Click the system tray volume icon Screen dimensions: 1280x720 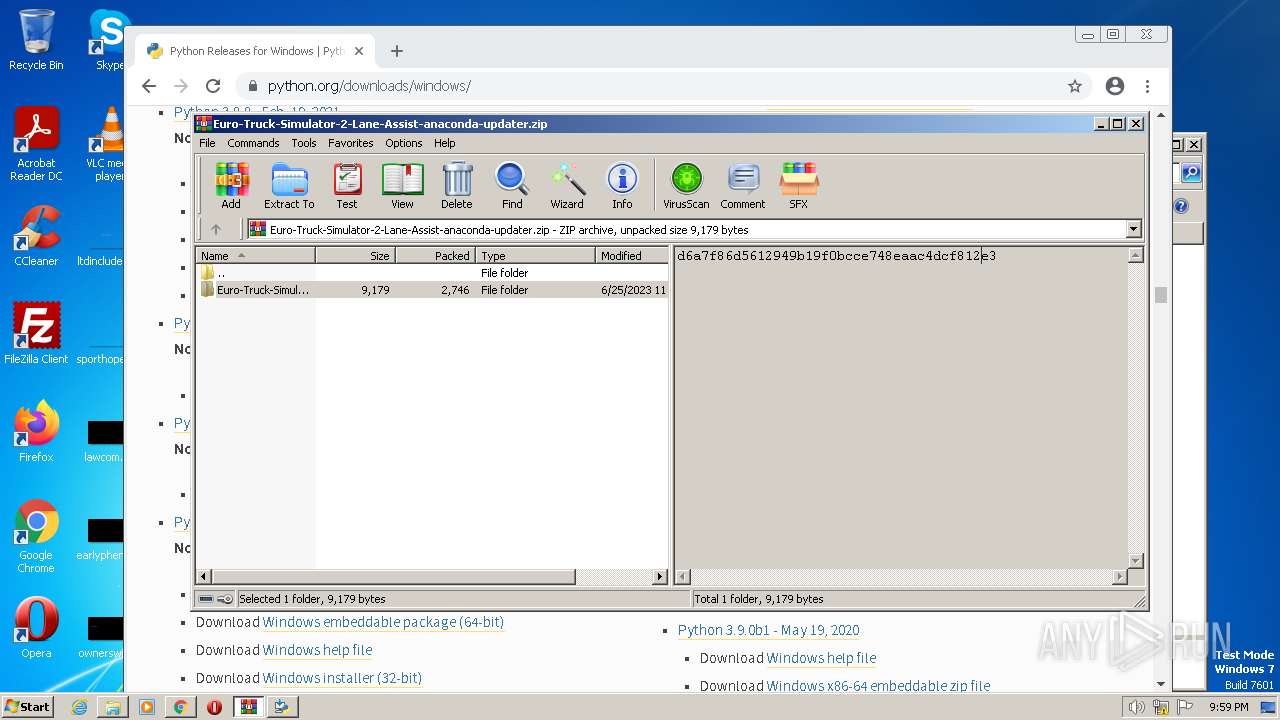1136,707
